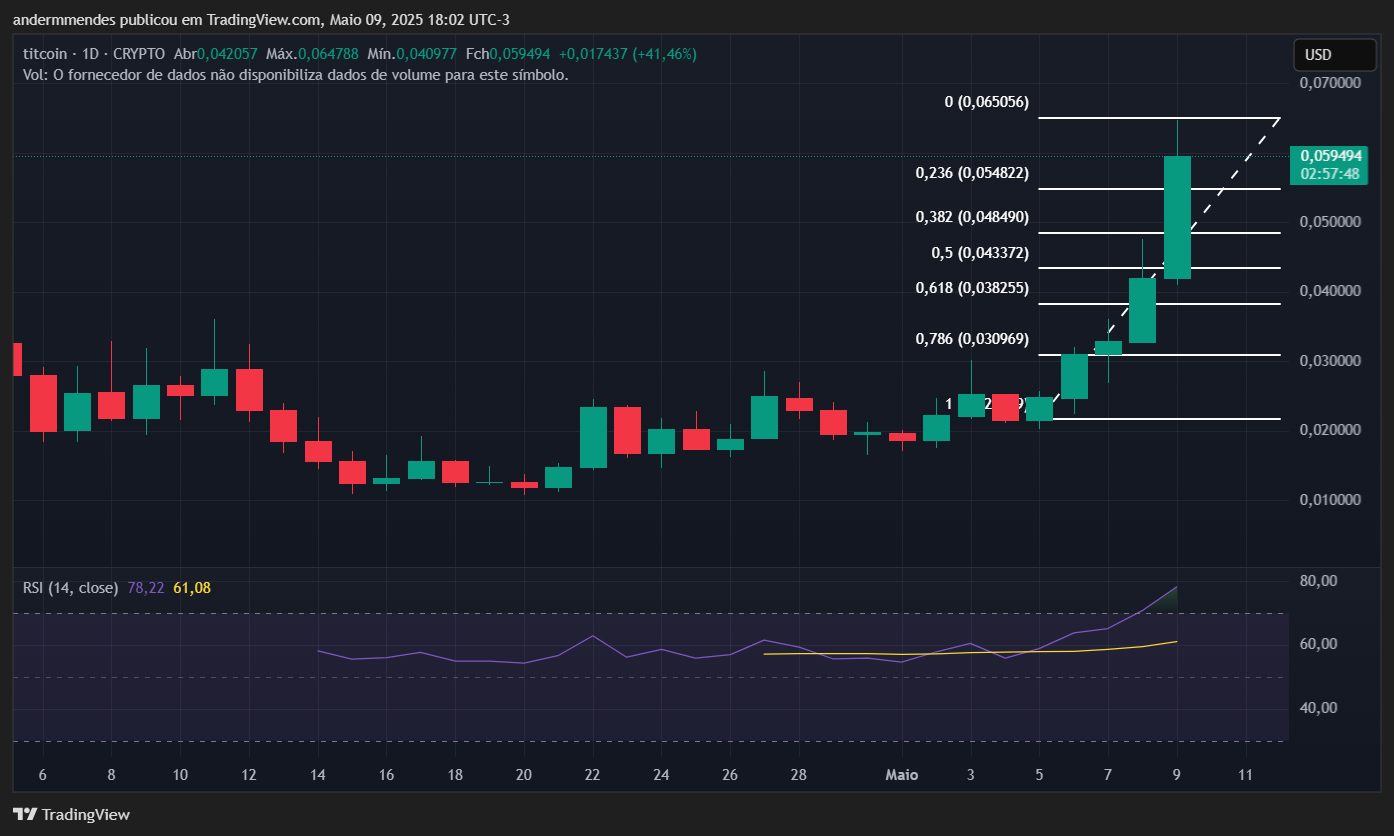Click price axis value 0,050000

(x=1331, y=222)
